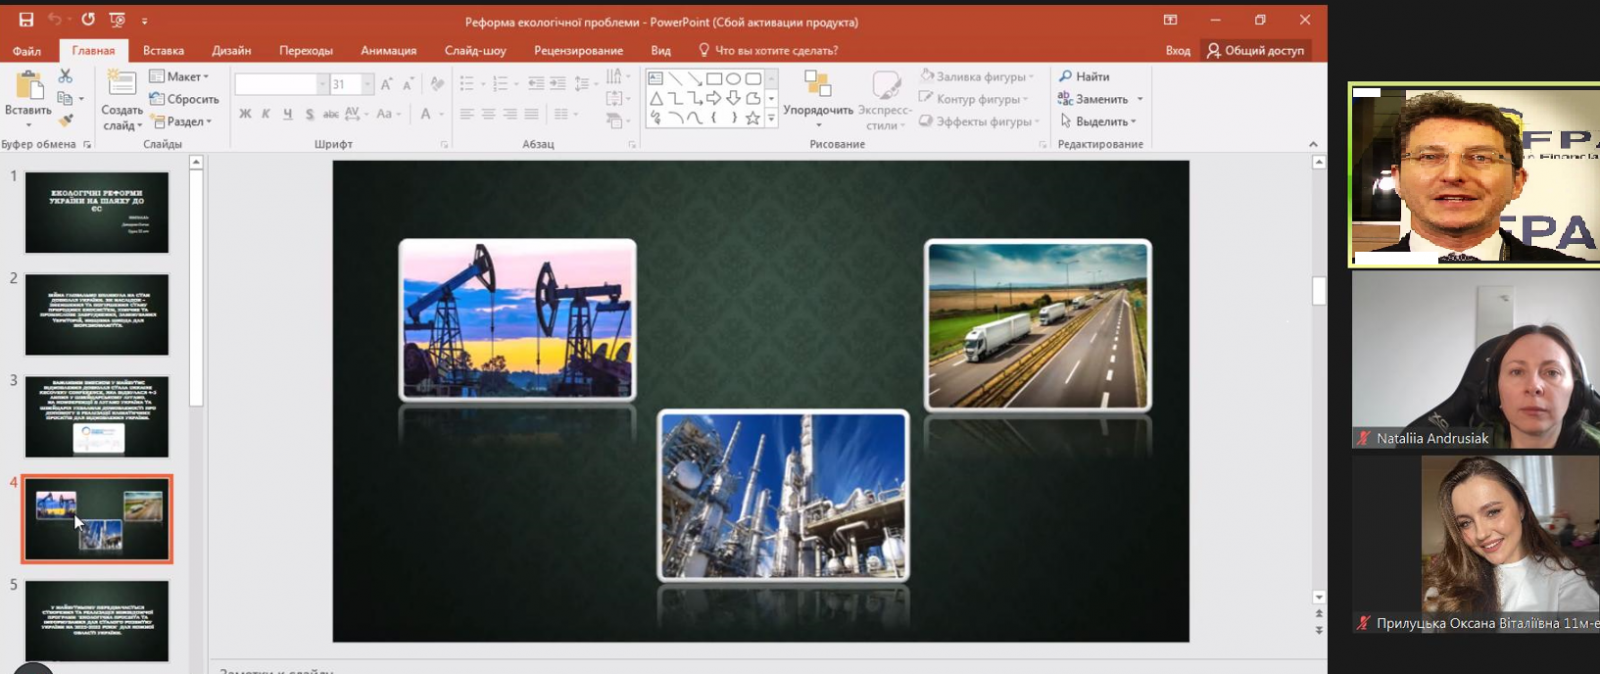Click the Упорядочить arrange icon

coord(818,84)
